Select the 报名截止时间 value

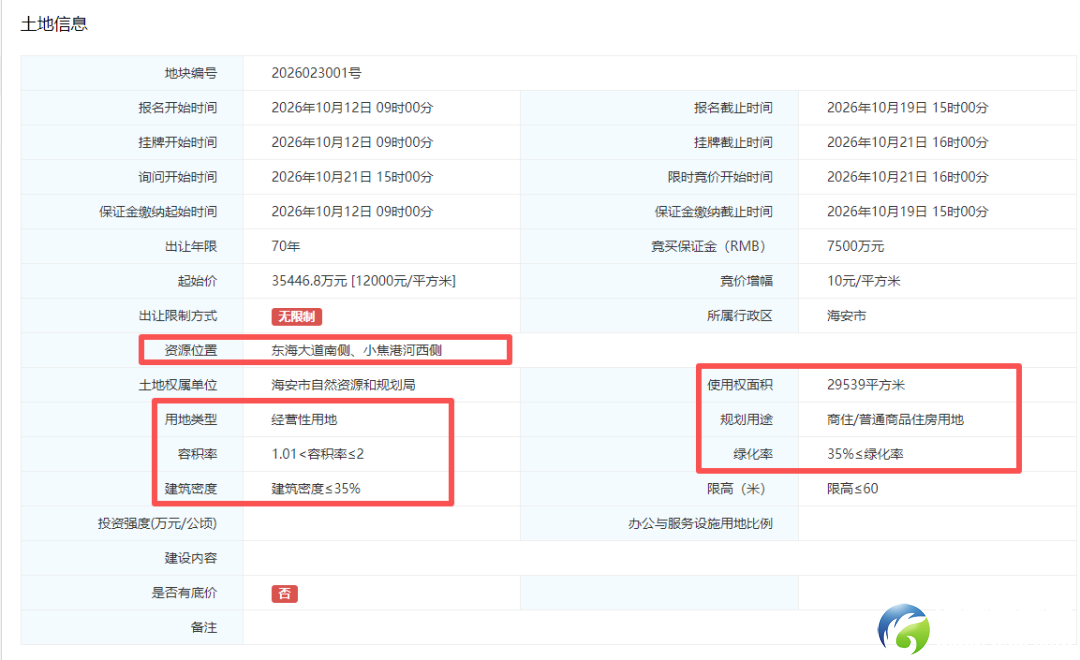click(907, 107)
